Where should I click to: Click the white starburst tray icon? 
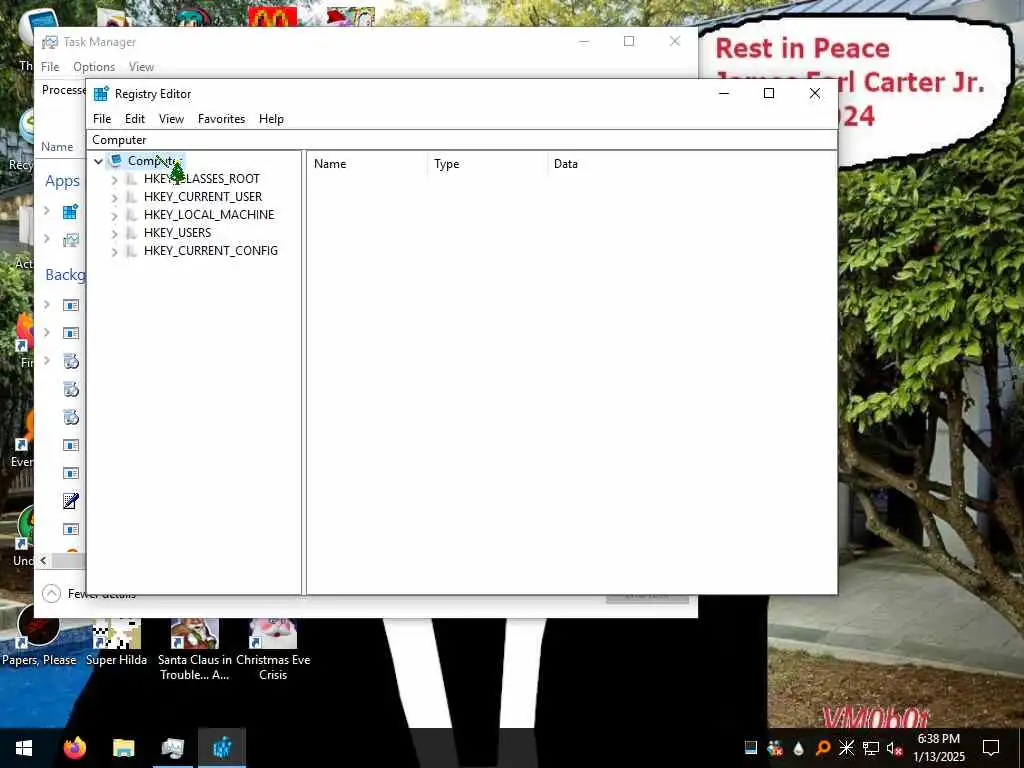(846, 748)
